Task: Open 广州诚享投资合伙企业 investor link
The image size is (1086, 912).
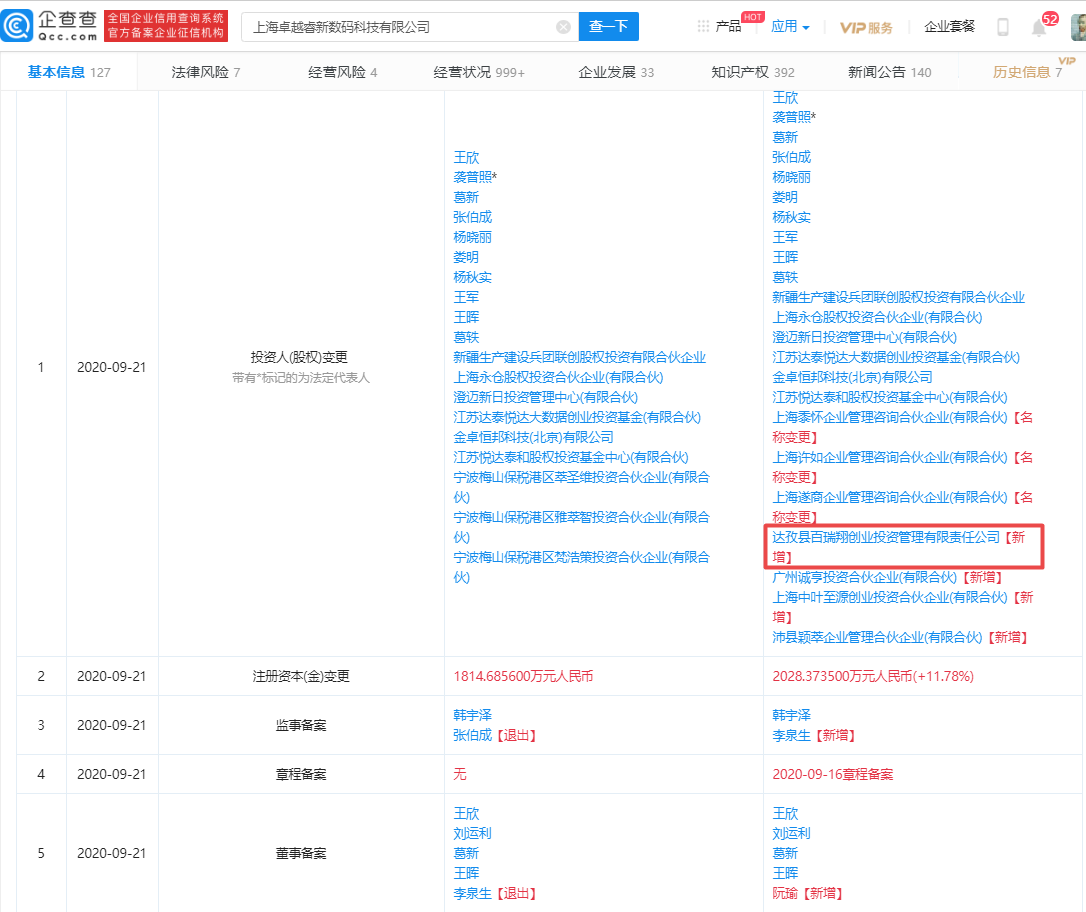Action: [x=865, y=577]
